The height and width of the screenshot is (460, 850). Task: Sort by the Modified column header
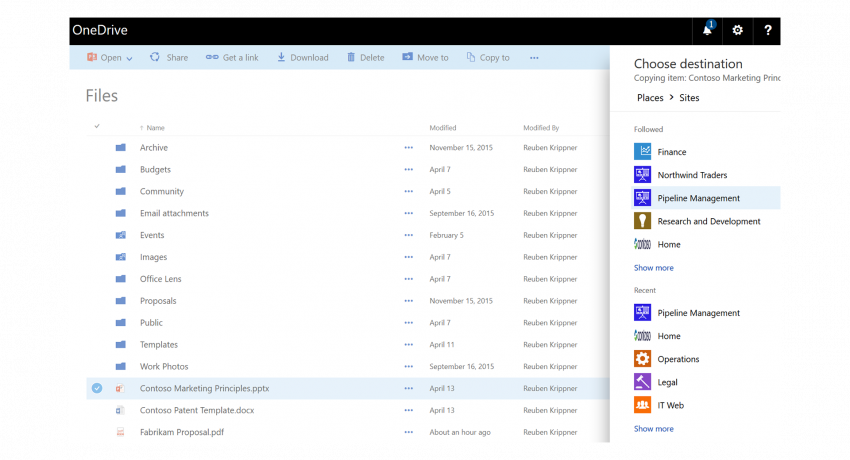point(442,128)
